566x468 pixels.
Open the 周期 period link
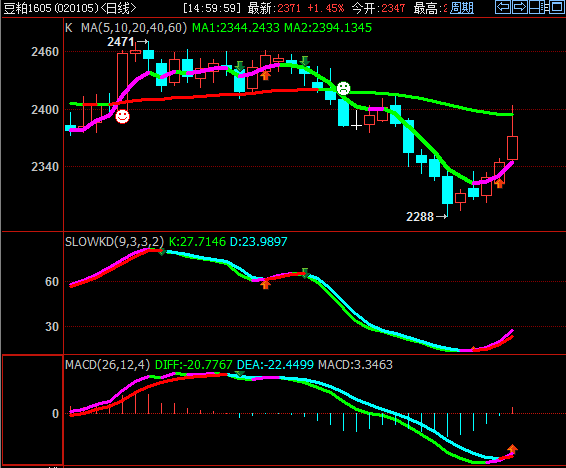pyautogui.click(x=462, y=8)
